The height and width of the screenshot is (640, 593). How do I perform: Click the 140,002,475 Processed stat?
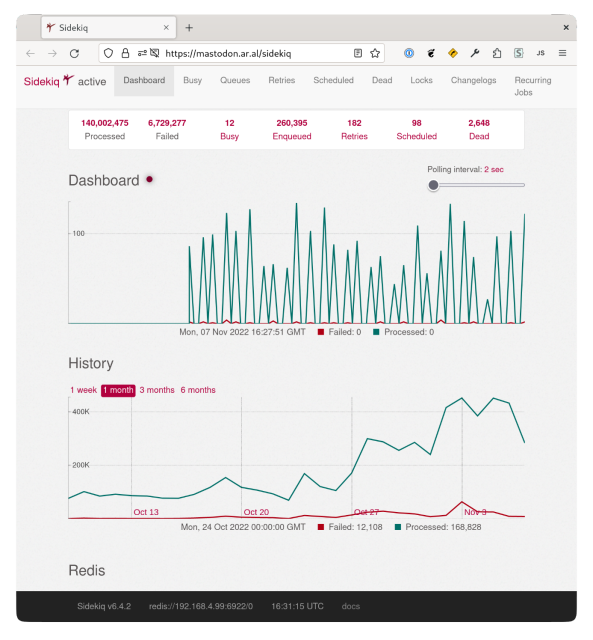[104, 129]
